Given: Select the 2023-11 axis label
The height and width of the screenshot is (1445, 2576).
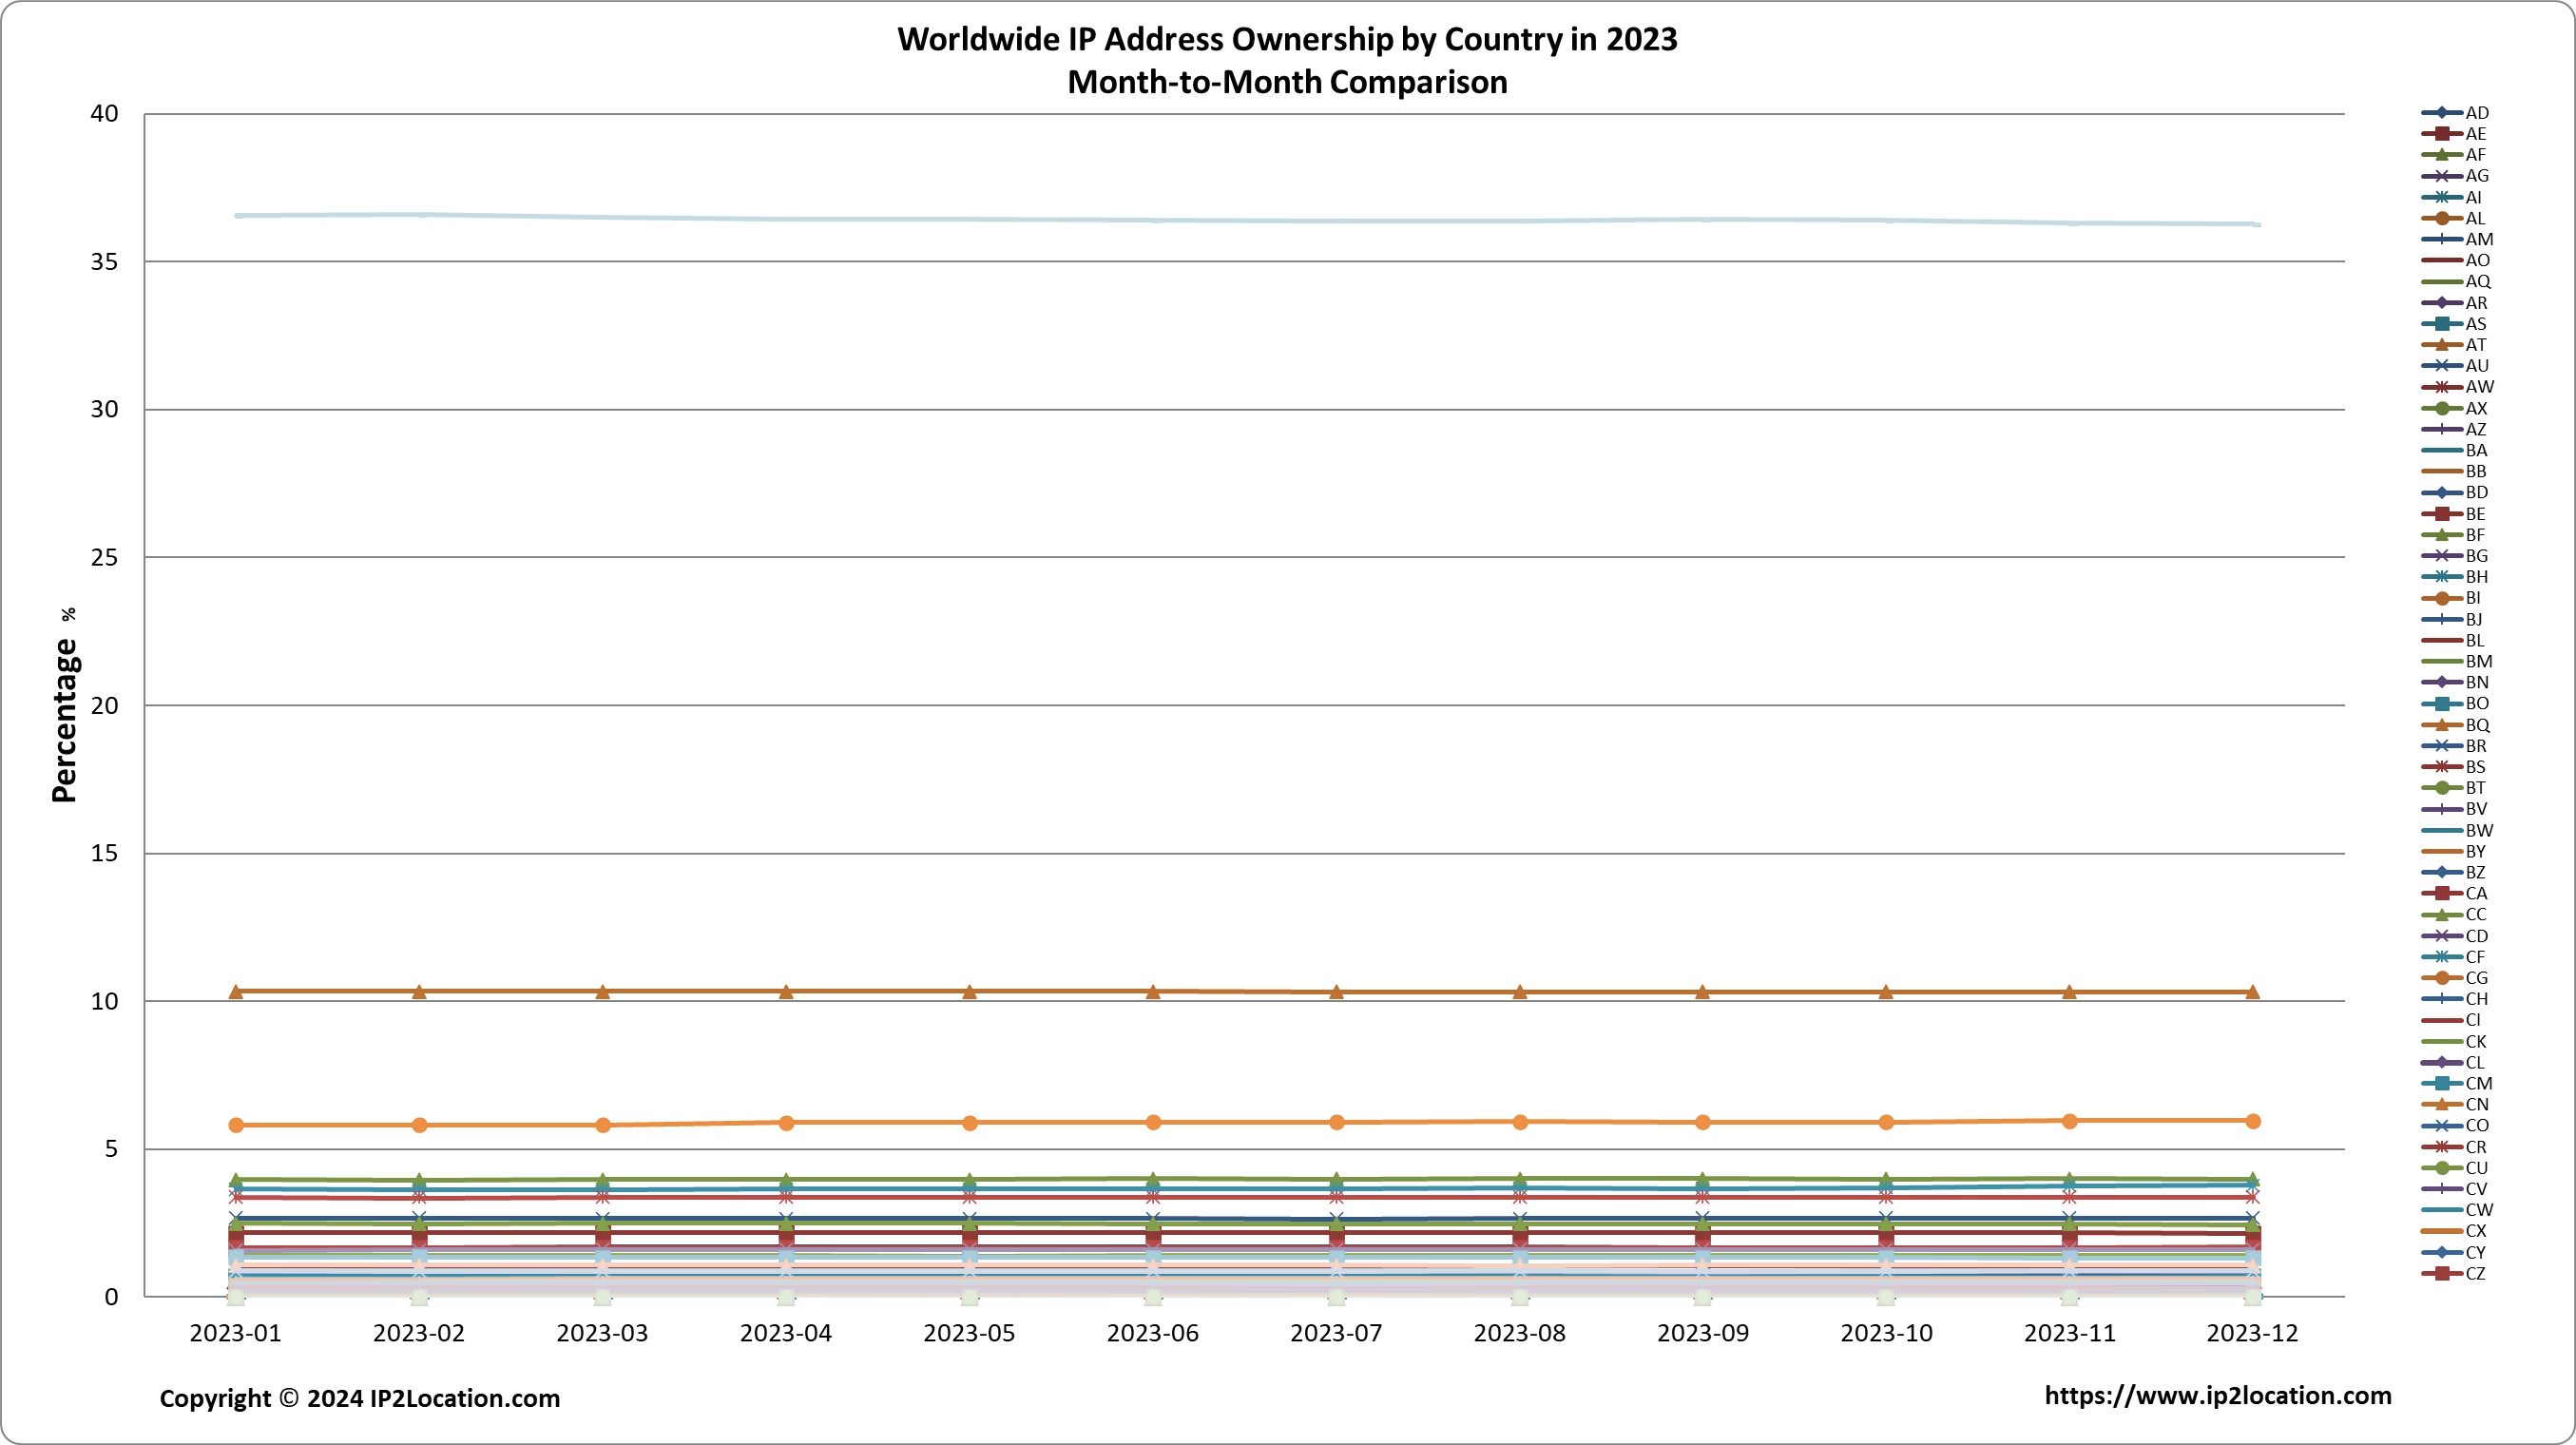Looking at the screenshot, I should (x=2070, y=1333).
